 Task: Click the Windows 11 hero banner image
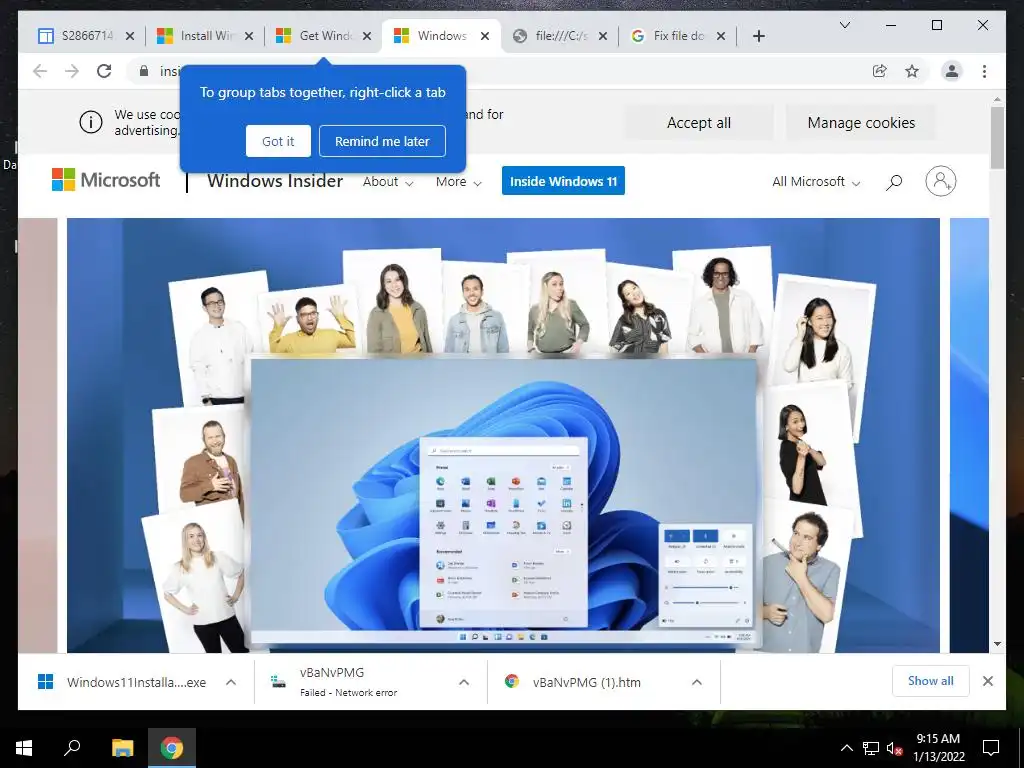tap(503, 435)
